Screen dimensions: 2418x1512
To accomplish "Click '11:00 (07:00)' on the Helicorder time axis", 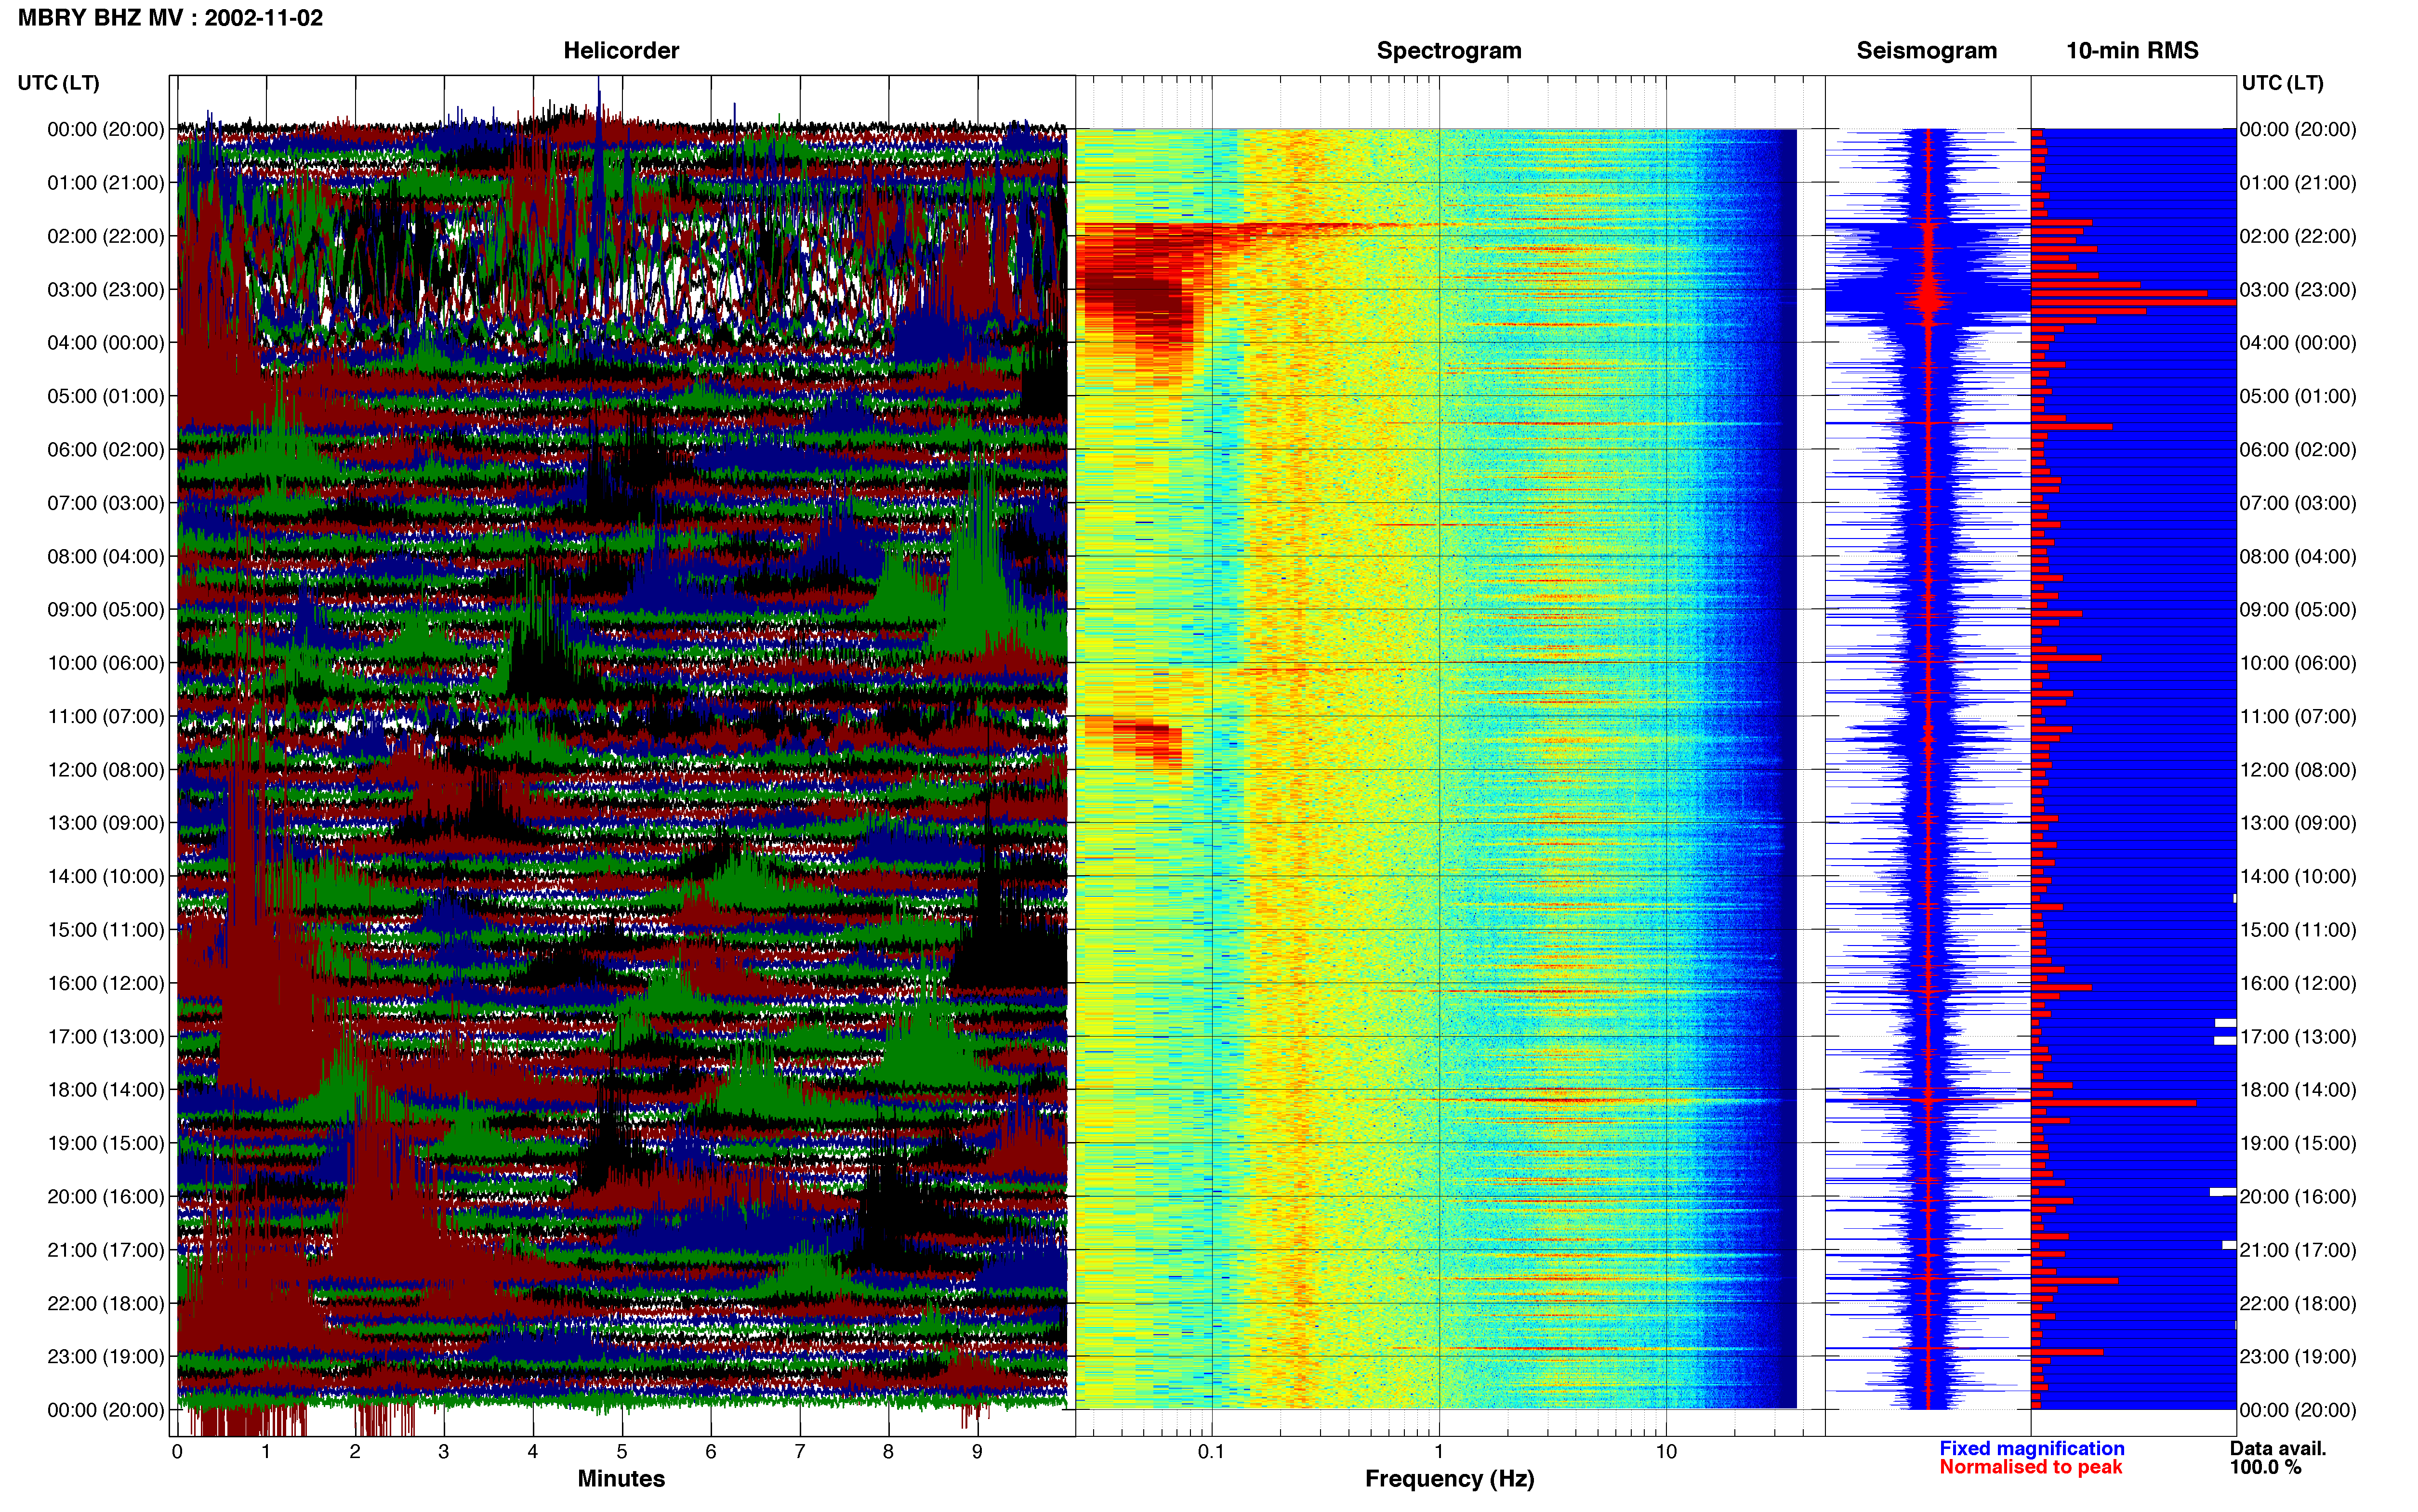I will coord(106,717).
